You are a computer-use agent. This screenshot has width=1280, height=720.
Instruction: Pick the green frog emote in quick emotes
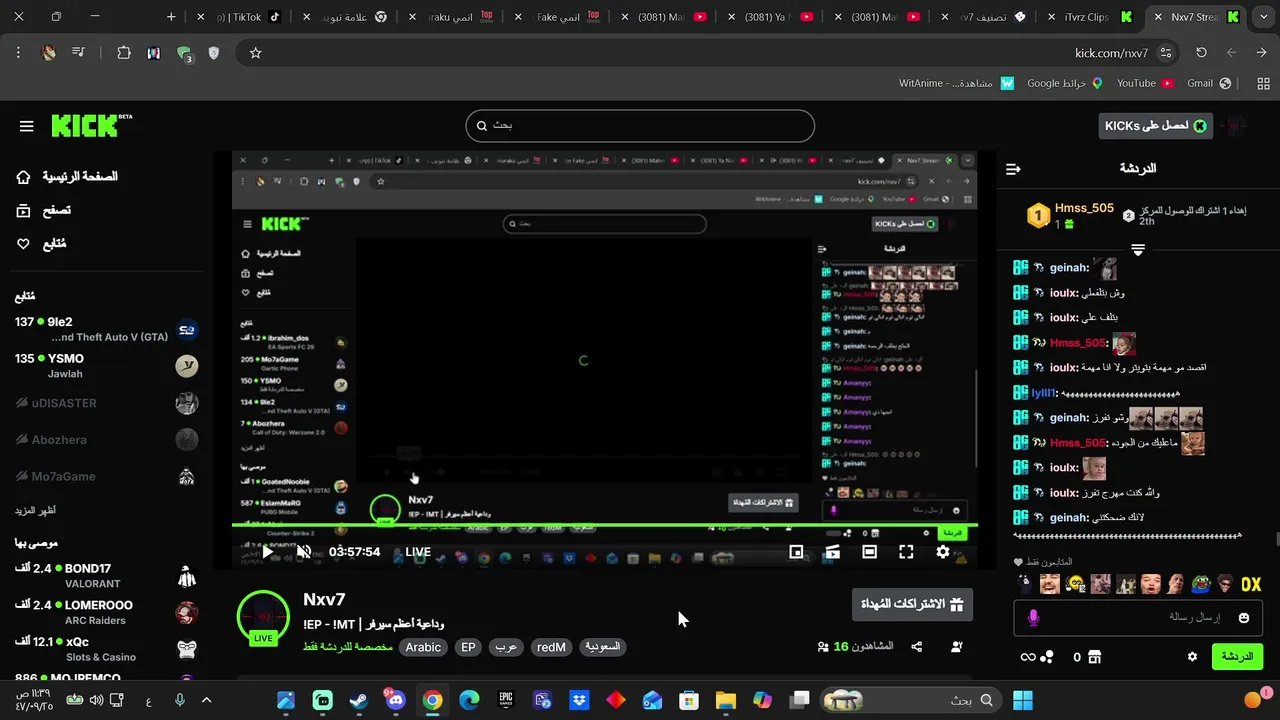click(x=1199, y=584)
